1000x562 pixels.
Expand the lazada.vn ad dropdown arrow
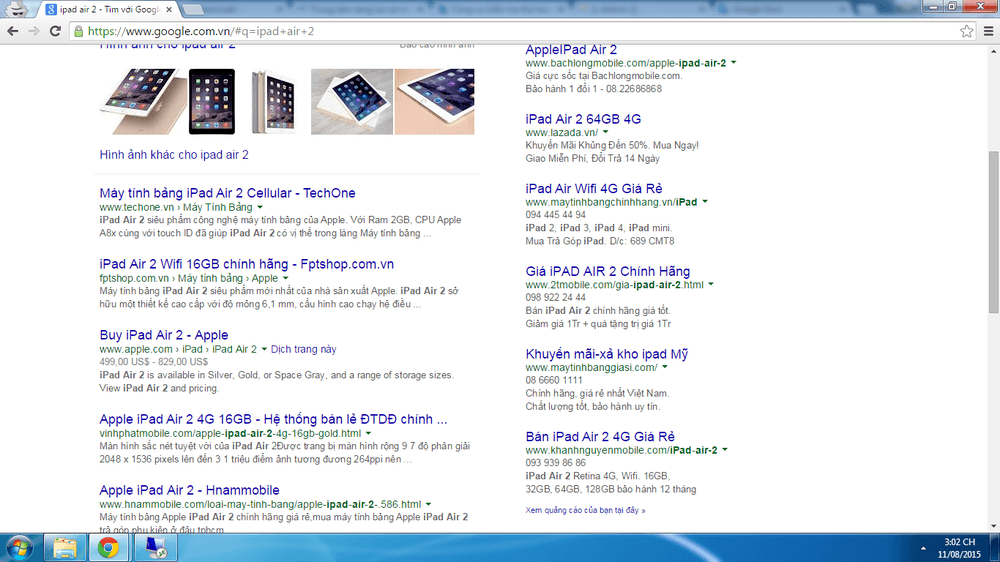coord(606,133)
